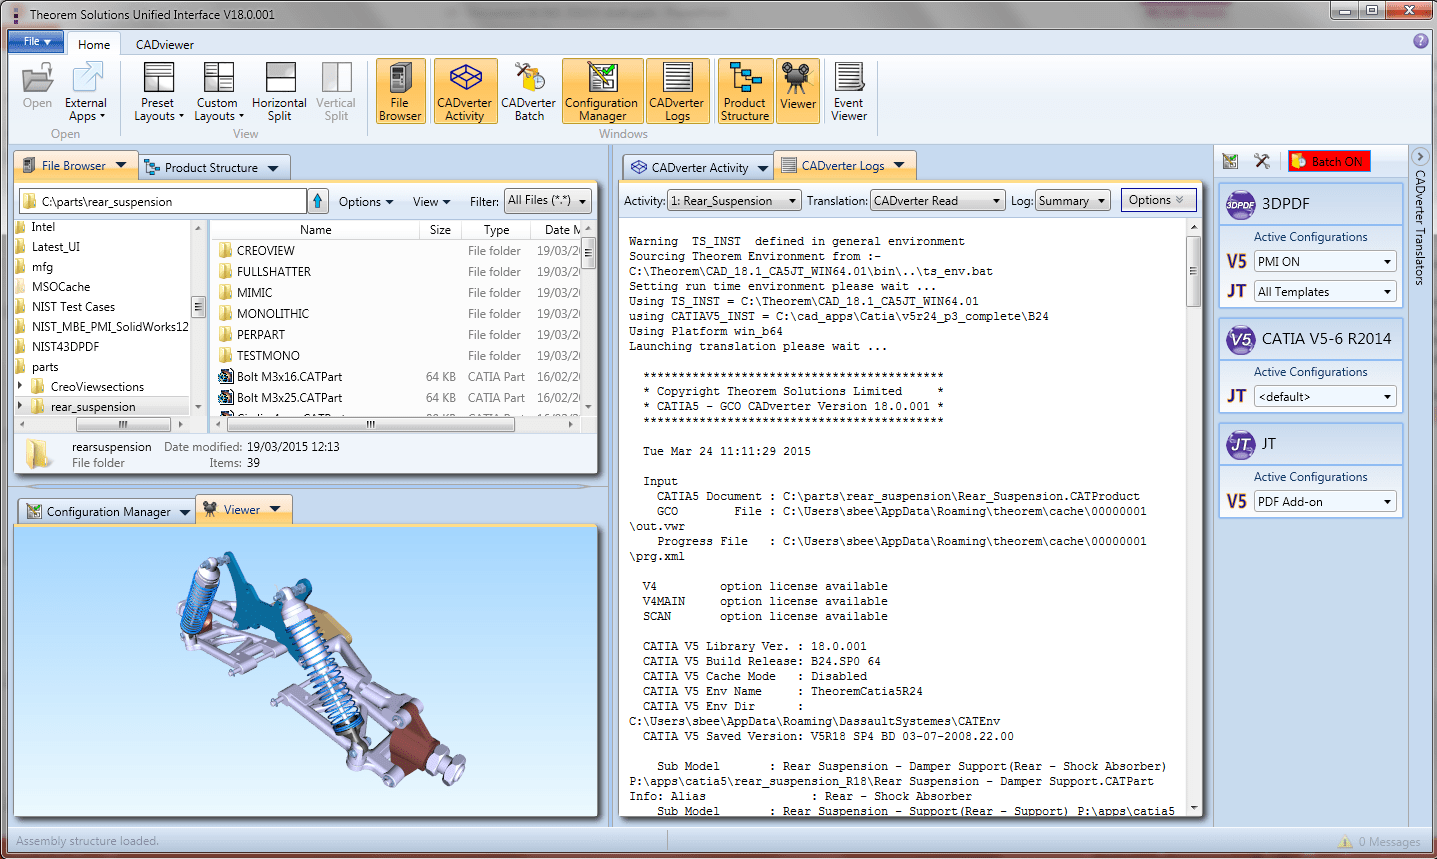Screen dimensions: 1437x859
Task: Select the CREOVIEW folder in file list
Action: point(266,251)
